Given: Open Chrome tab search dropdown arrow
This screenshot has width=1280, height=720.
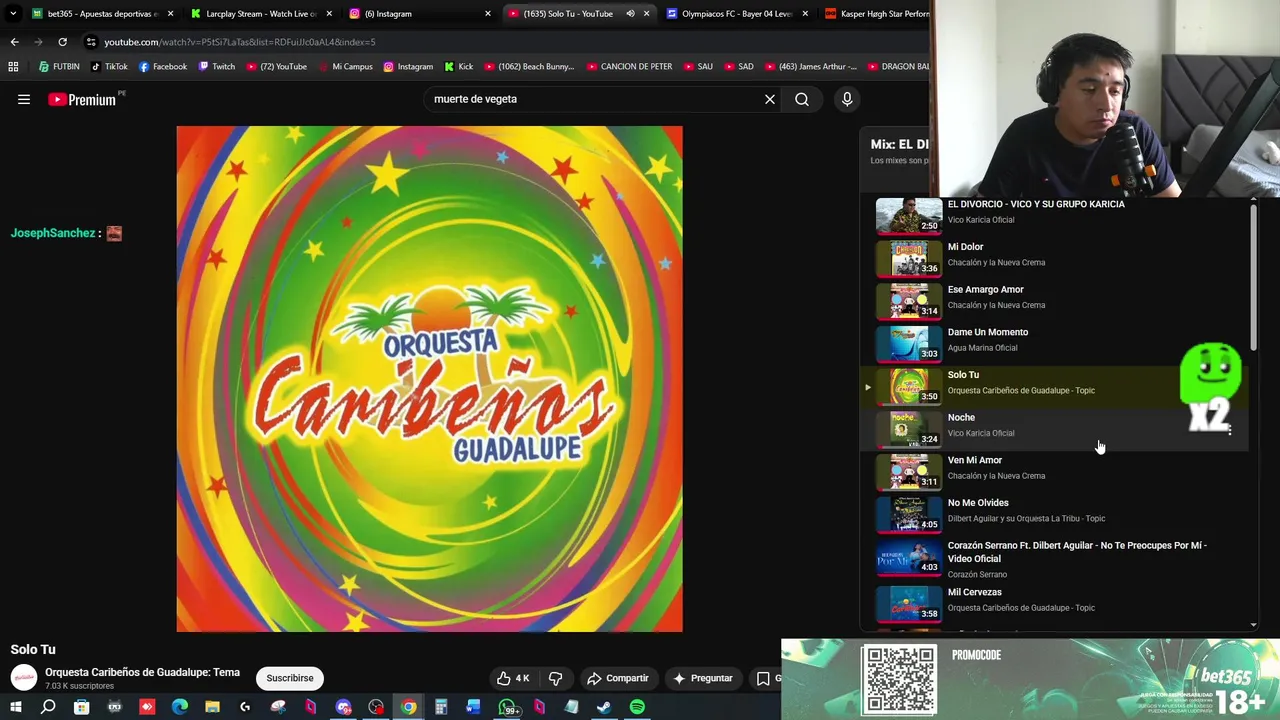Looking at the screenshot, I should (13, 14).
